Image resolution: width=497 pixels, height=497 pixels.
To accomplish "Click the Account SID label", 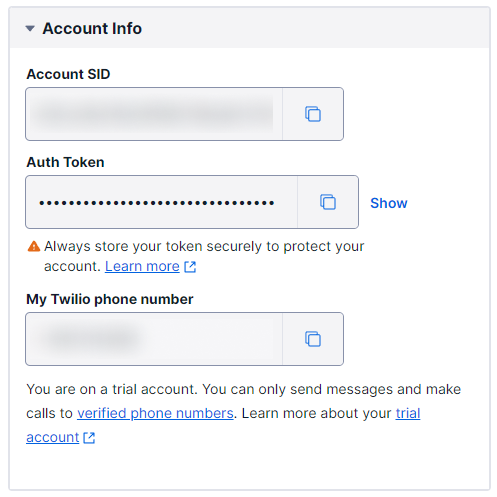I will (68, 74).
